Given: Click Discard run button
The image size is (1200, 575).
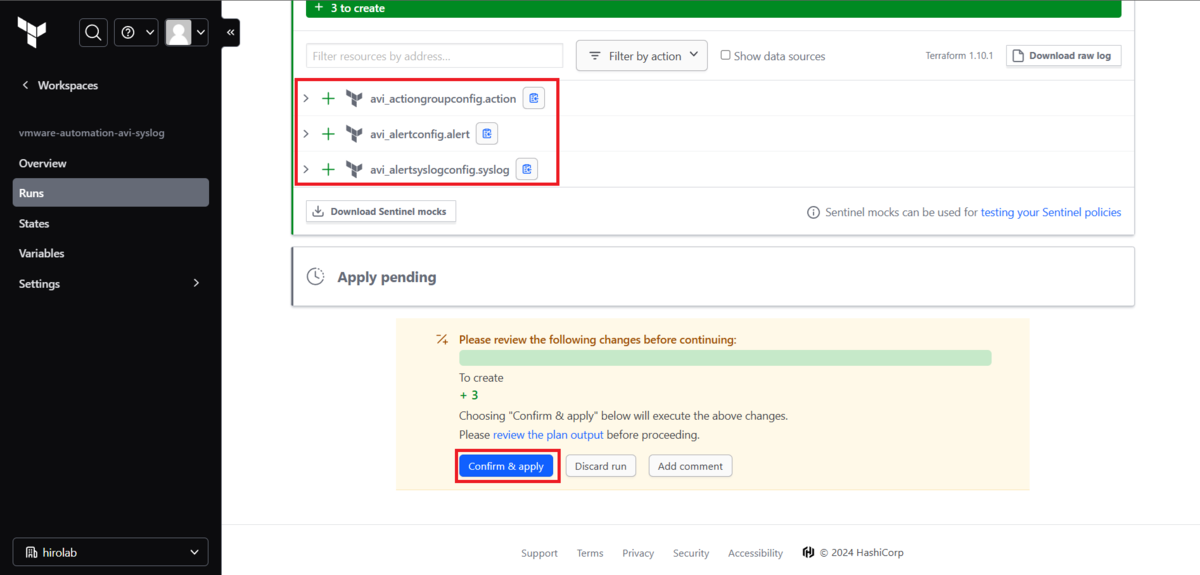Looking at the screenshot, I should pyautogui.click(x=601, y=466).
